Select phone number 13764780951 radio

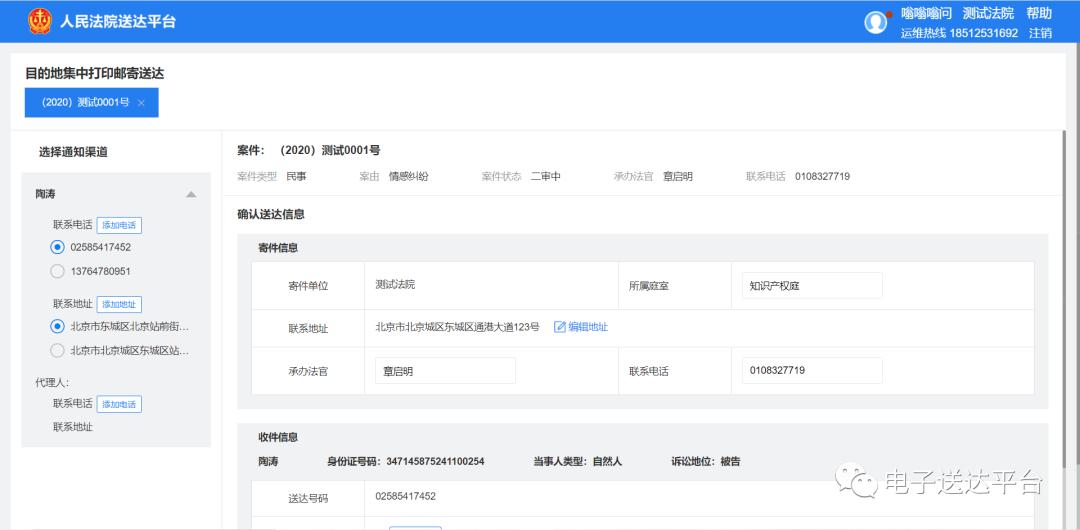pos(58,272)
